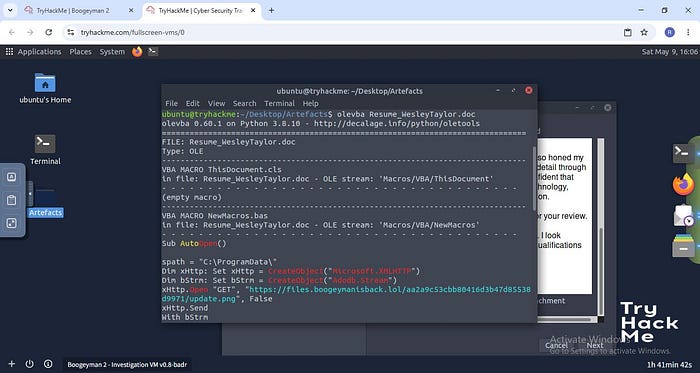The height and width of the screenshot is (373, 700).
Task: Open the System menu
Action: click(x=112, y=52)
